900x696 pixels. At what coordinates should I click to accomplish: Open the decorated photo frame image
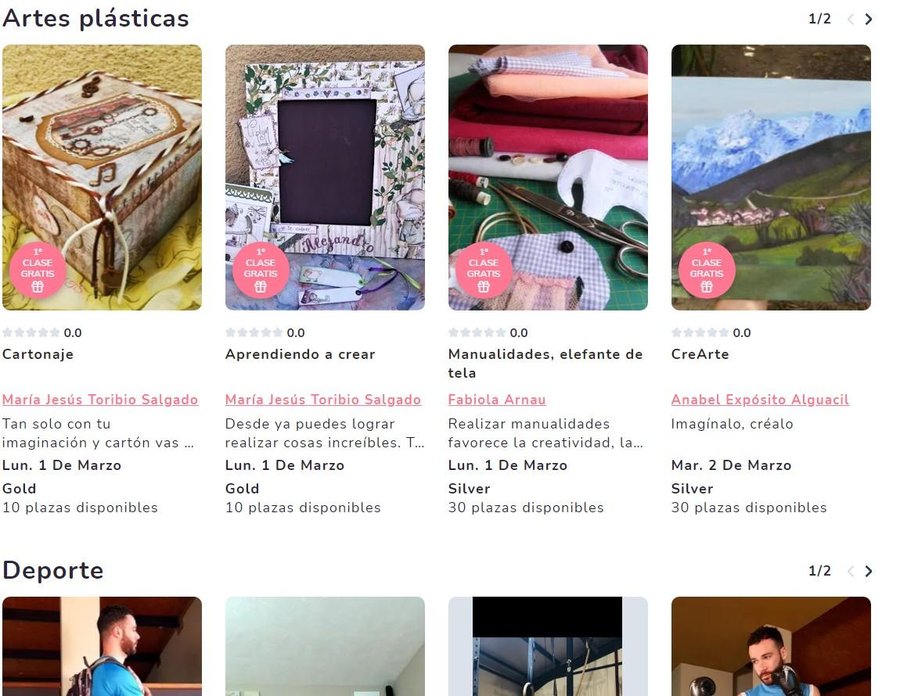[325, 177]
